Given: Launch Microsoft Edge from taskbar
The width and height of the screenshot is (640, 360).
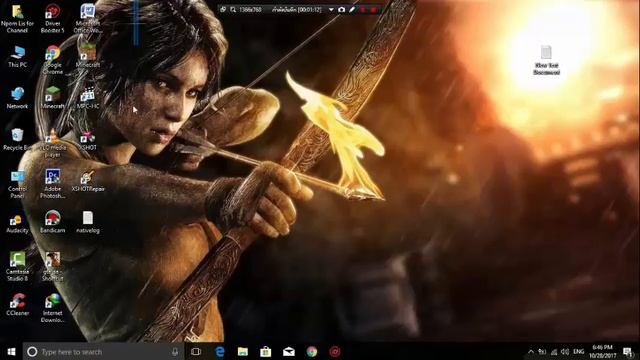Looking at the screenshot, I should coord(220,351).
